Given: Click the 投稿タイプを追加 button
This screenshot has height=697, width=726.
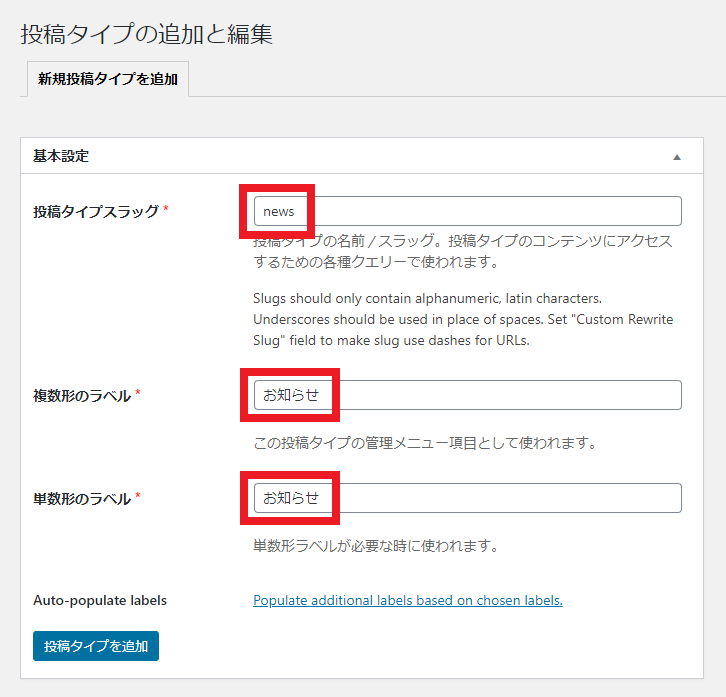Looking at the screenshot, I should pyautogui.click(x=96, y=646).
